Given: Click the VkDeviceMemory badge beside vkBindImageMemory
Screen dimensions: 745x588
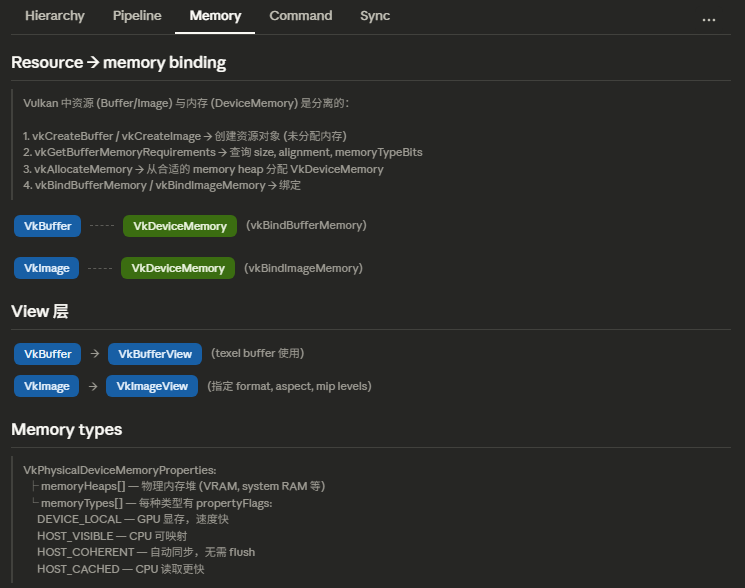Looking at the screenshot, I should (x=178, y=268).
